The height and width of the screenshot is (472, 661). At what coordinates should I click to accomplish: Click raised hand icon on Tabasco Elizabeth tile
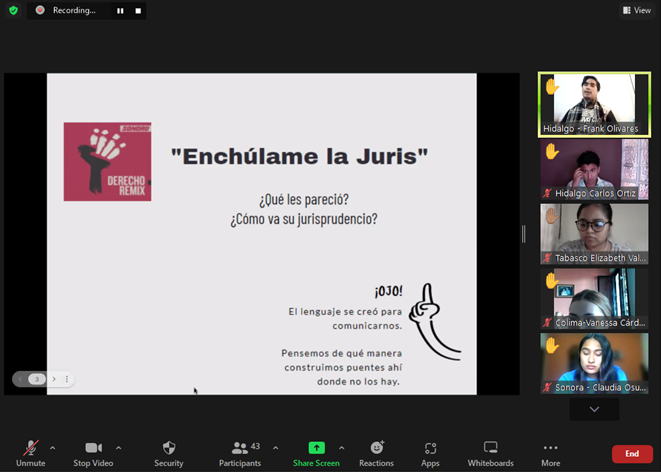552,216
